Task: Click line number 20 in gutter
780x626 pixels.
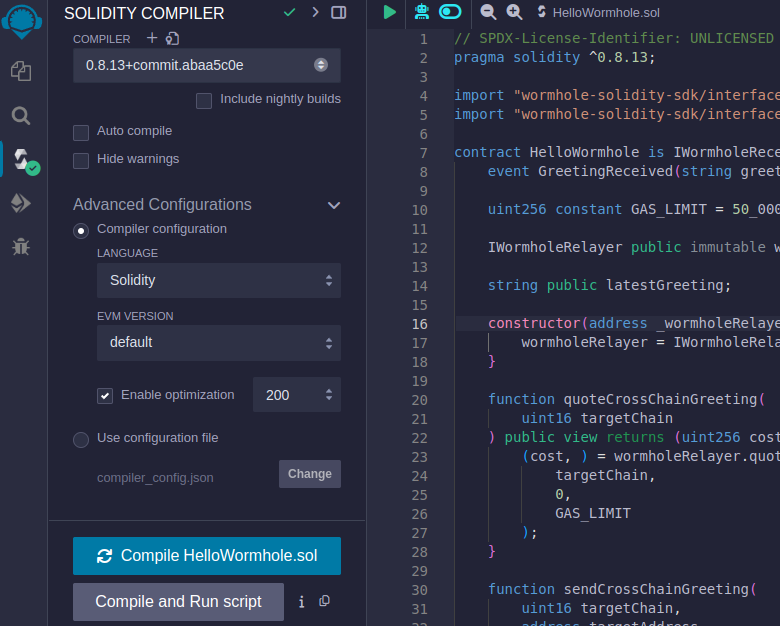Action: [419, 400]
